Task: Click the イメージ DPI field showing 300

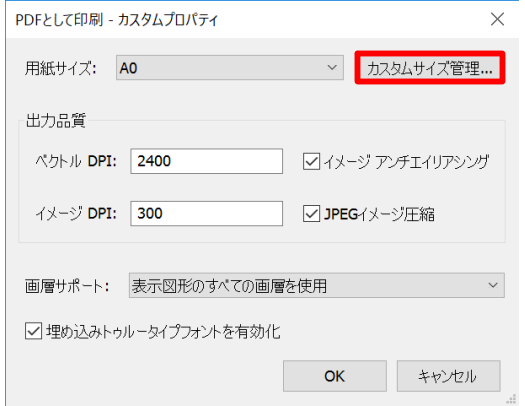Action: [x=206, y=214]
